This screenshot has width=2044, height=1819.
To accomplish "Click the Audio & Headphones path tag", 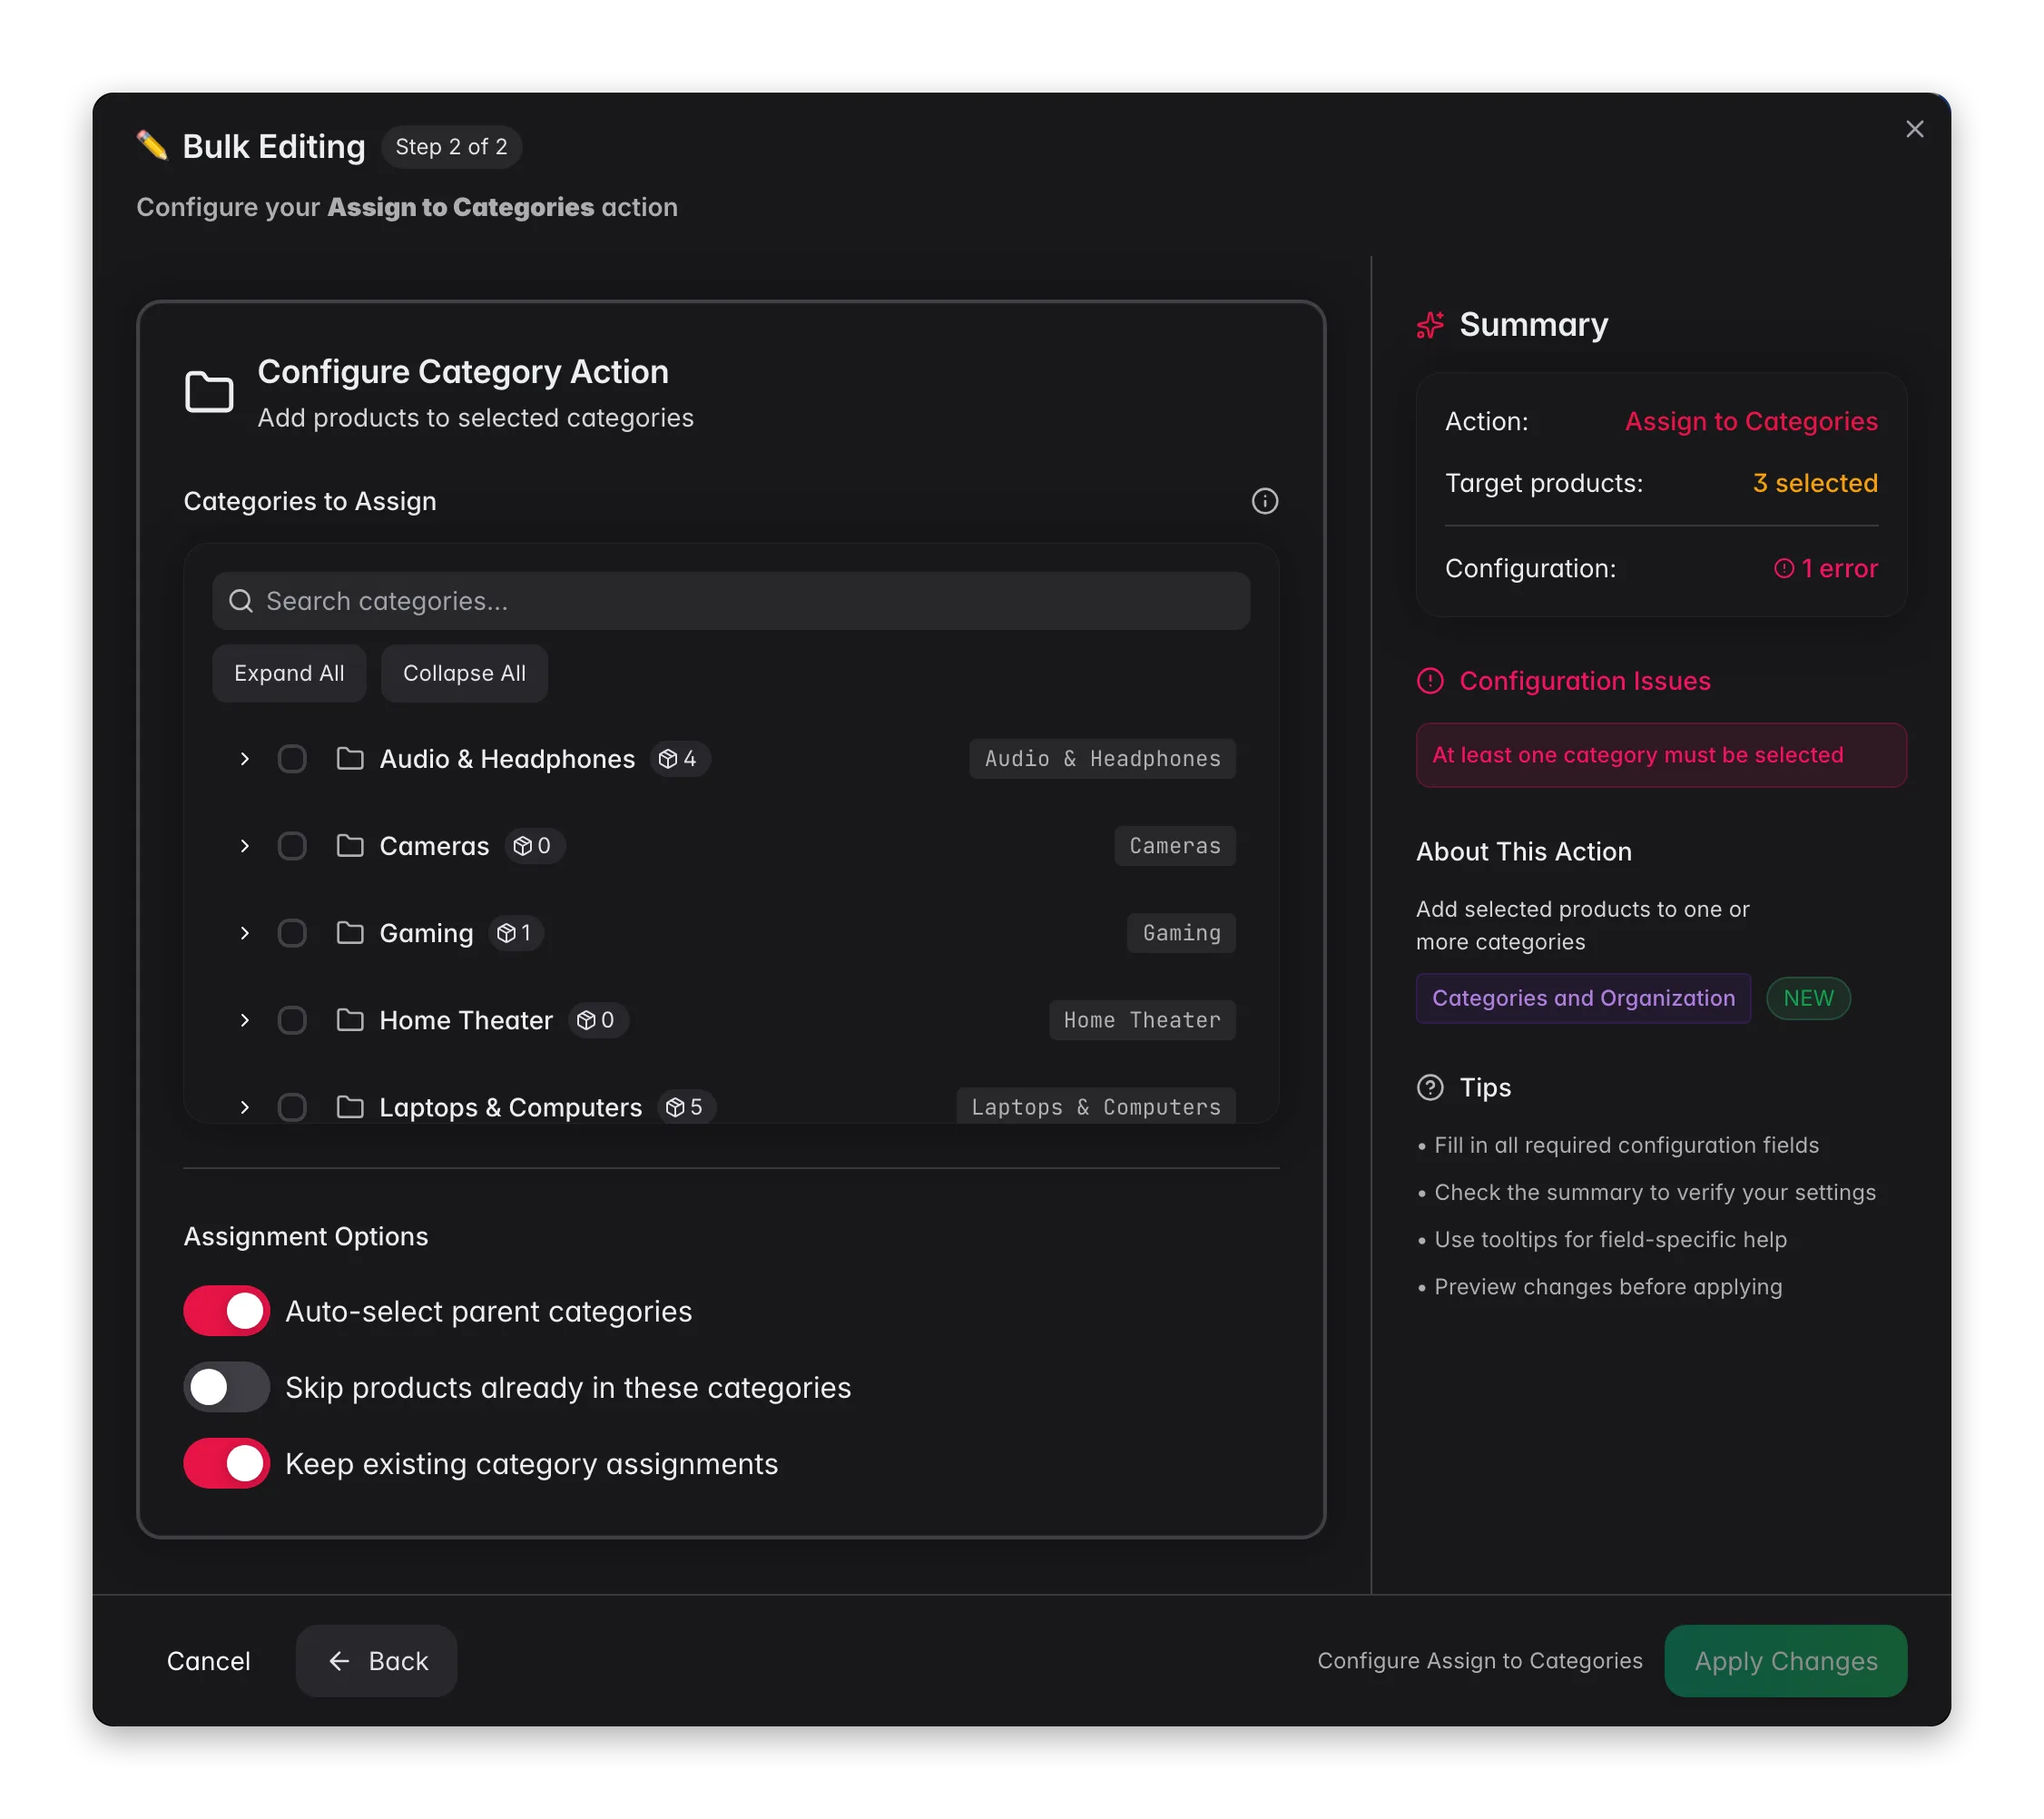I will [1102, 759].
